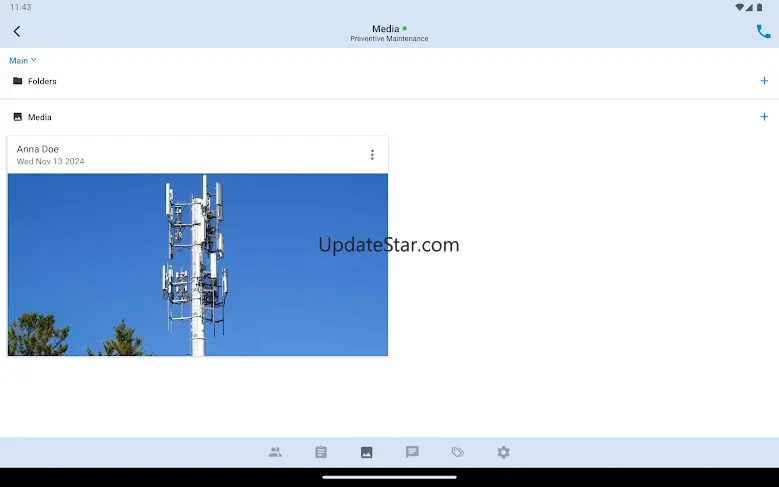Add a new folder with the plus icon

coord(764,81)
